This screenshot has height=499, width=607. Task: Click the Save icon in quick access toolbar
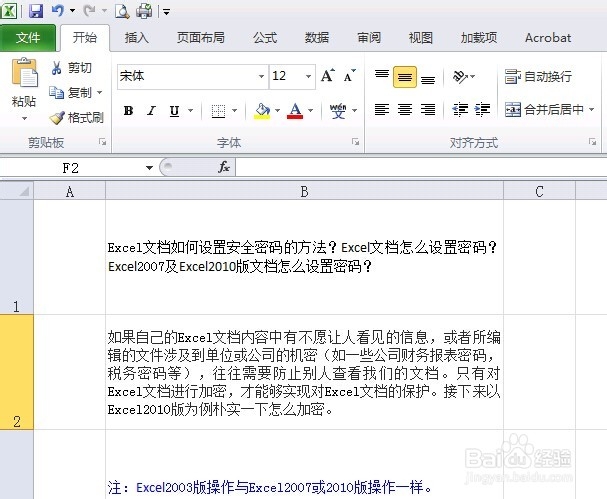pos(36,10)
